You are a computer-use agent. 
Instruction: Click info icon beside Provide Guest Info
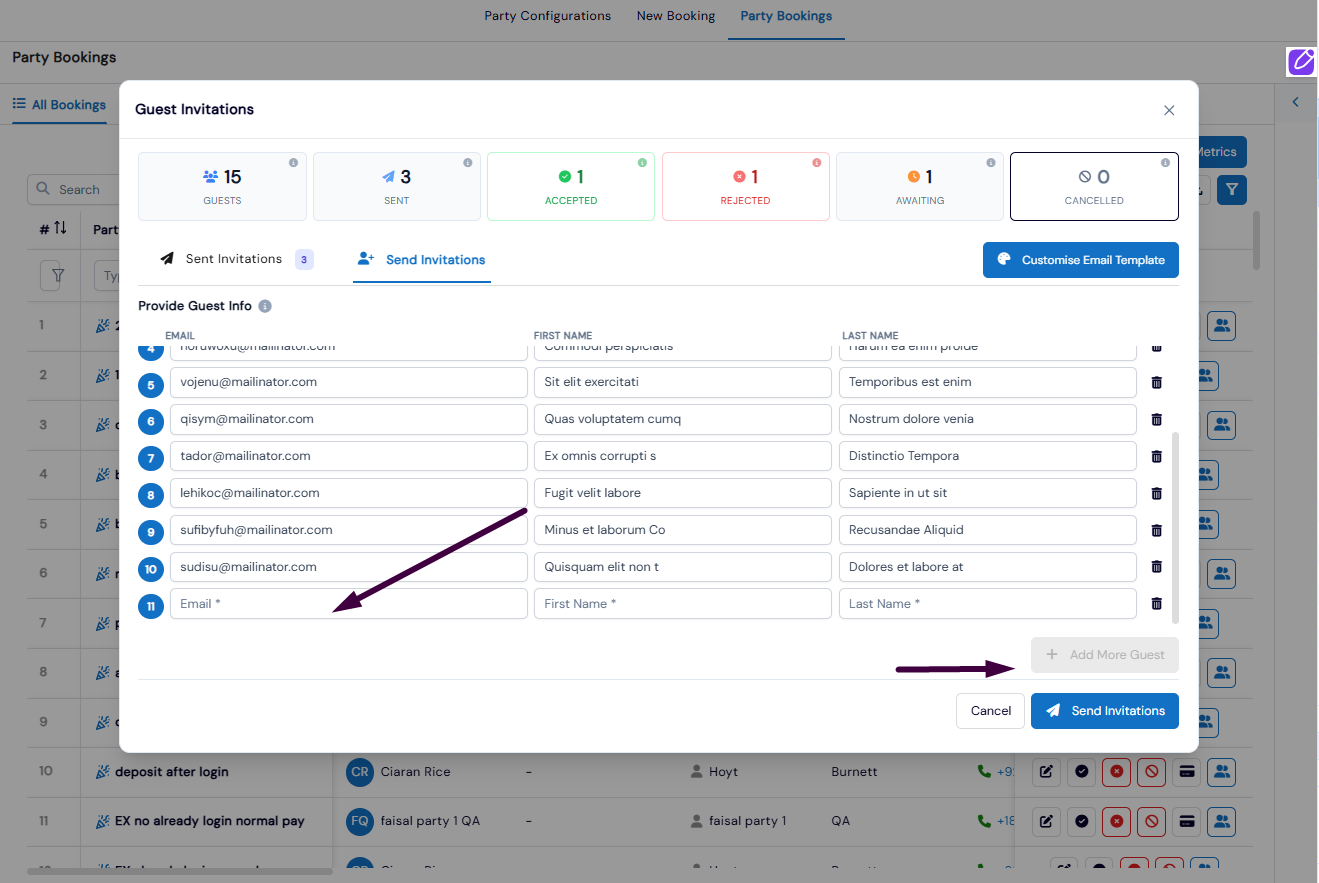(265, 306)
